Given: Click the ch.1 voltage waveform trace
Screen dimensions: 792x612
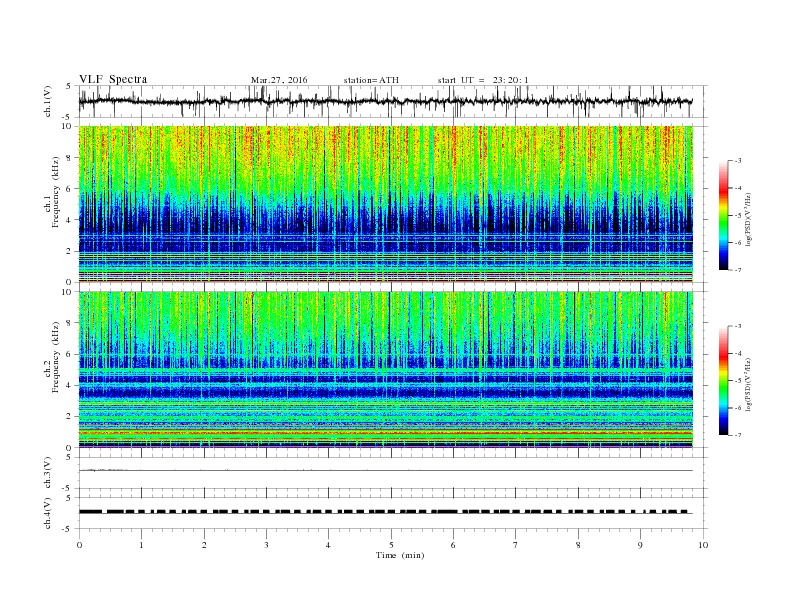Looking at the screenshot, I should [385, 101].
